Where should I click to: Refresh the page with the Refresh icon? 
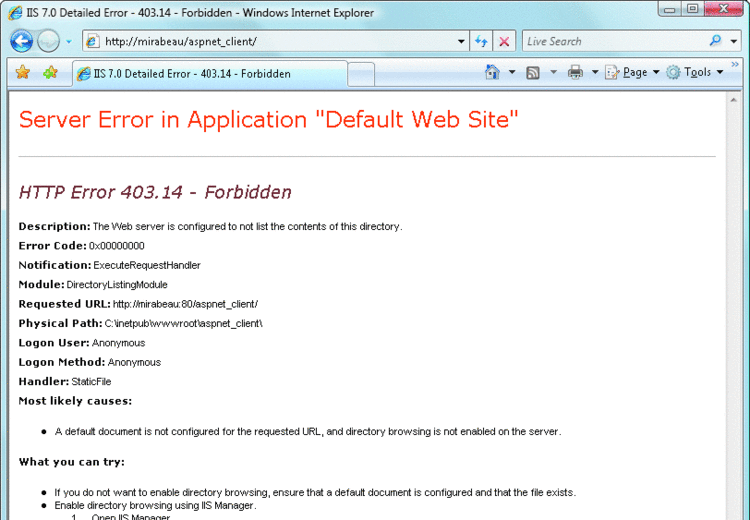pos(481,42)
